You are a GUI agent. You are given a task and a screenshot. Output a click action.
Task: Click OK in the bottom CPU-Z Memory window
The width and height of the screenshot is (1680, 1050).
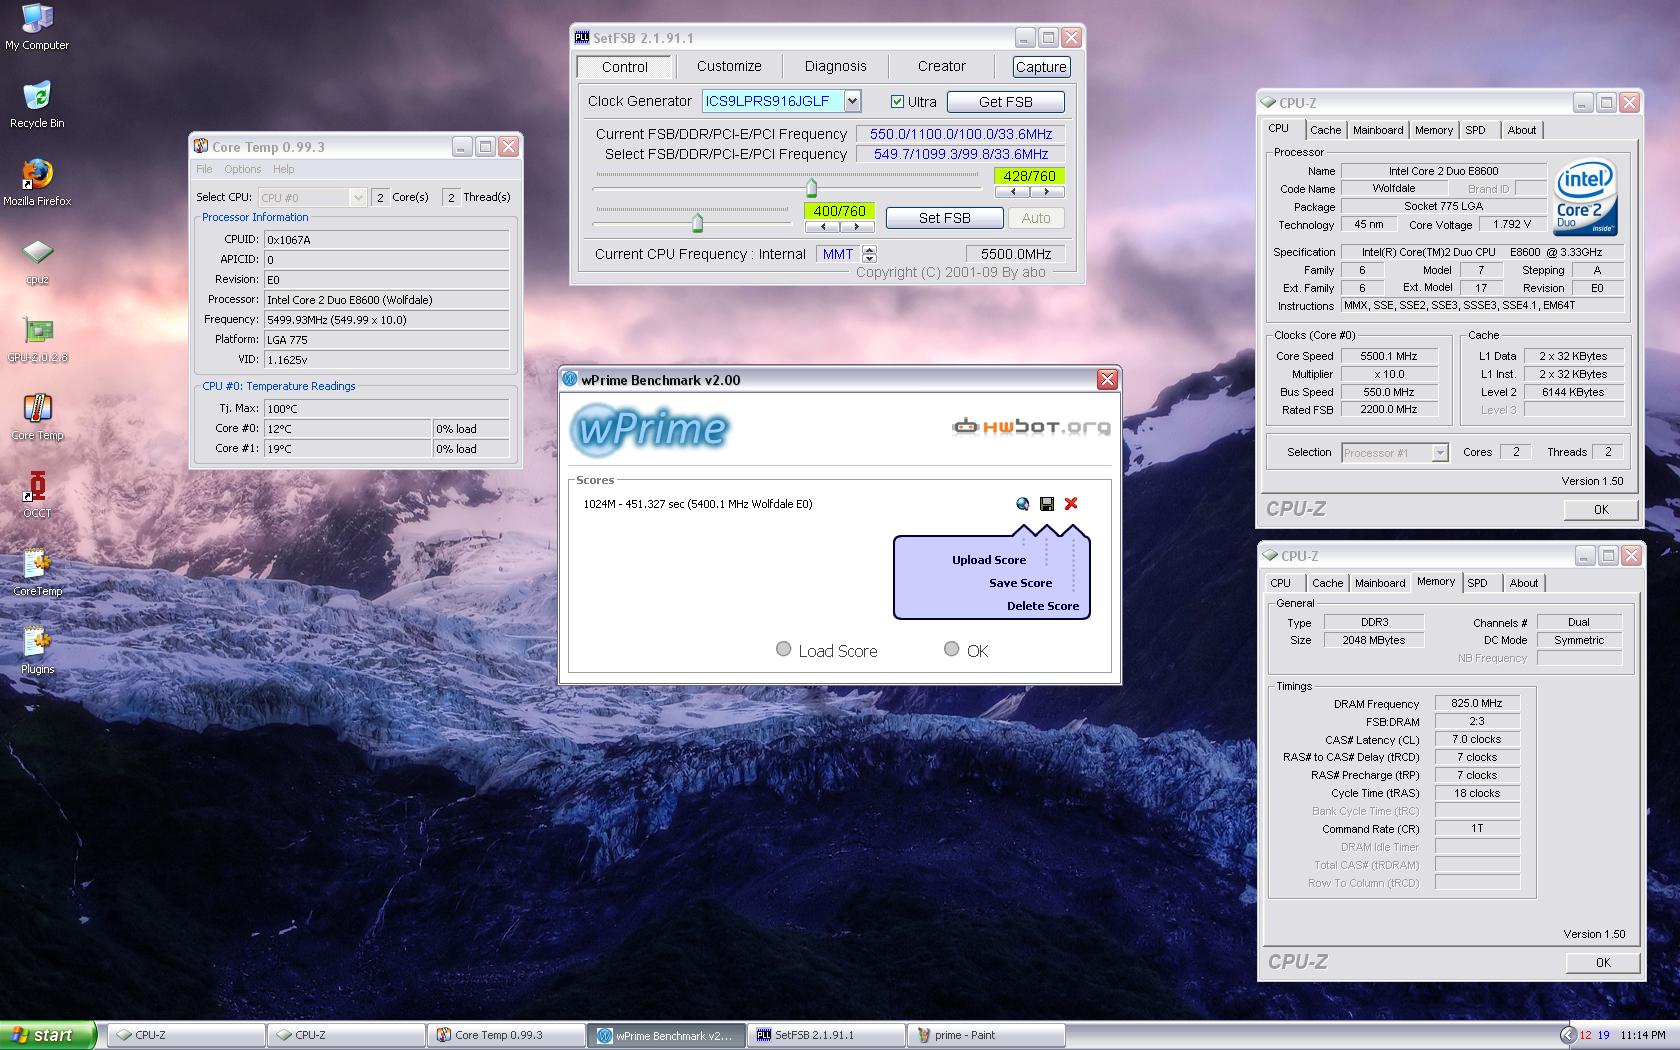(x=1603, y=962)
